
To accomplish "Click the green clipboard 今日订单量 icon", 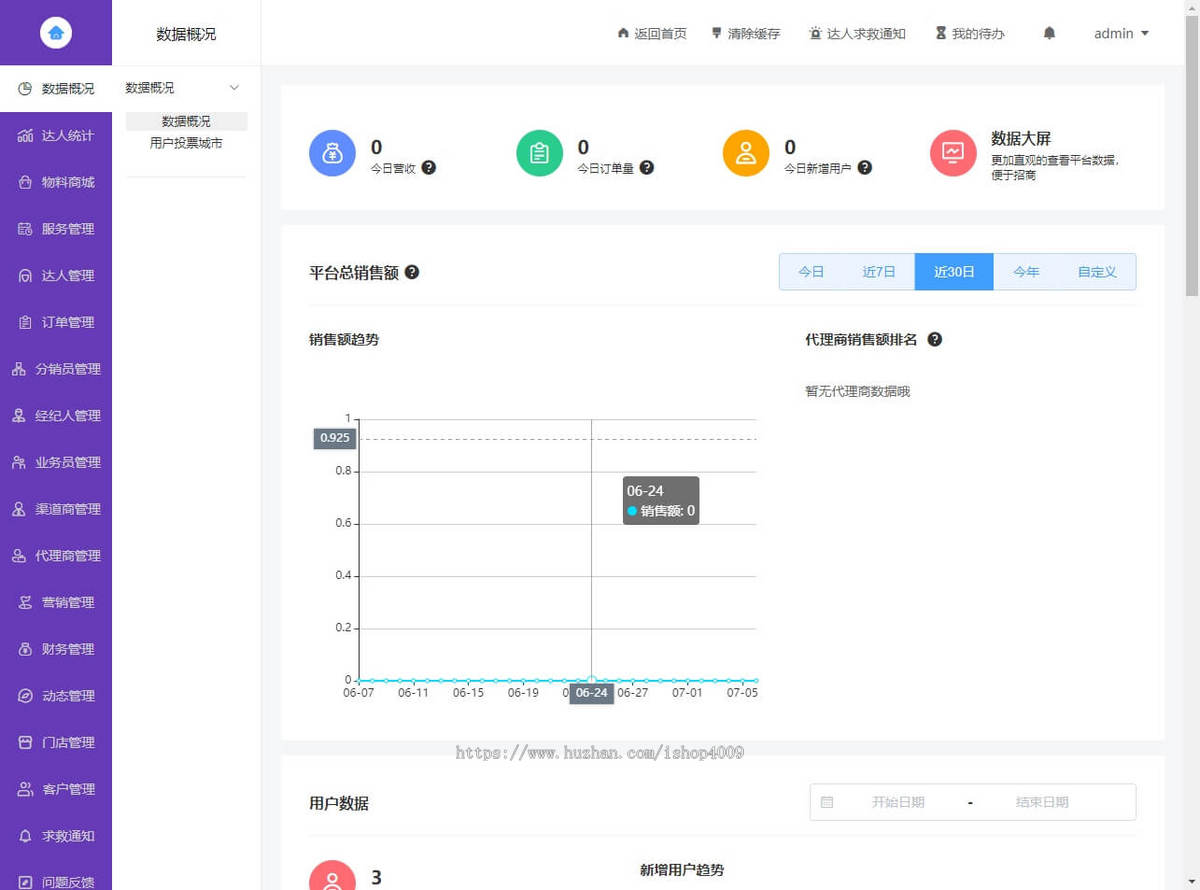I will tap(540, 153).
